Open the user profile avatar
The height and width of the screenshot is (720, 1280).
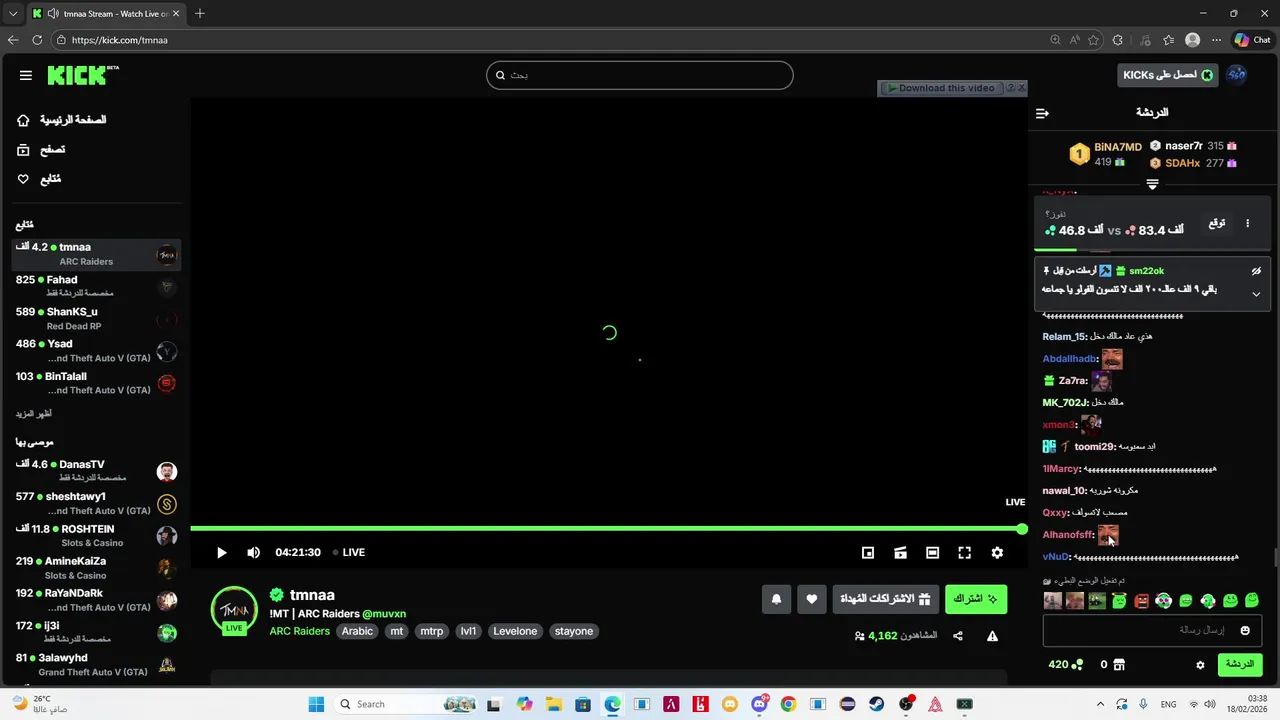(x=1237, y=75)
